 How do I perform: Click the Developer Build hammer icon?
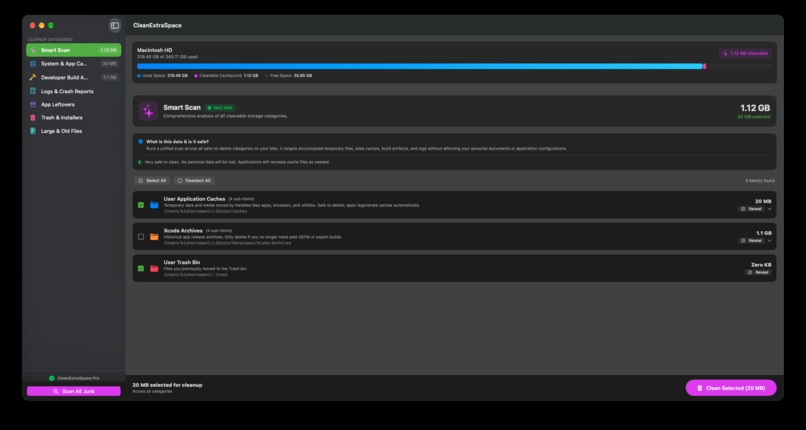coord(33,78)
